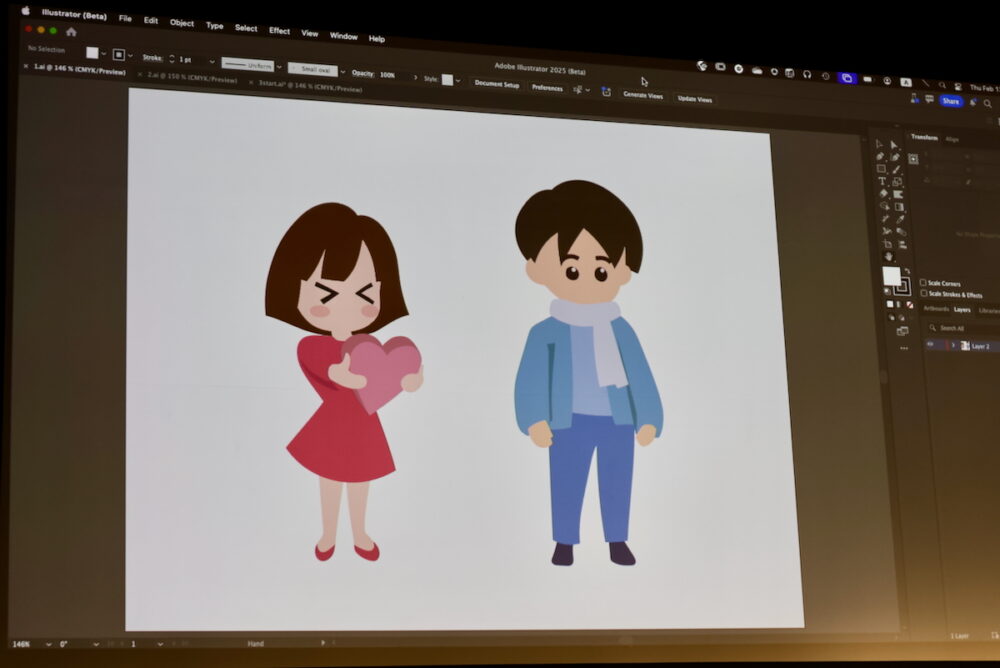Screen dimensions: 1000x668
Task: Select the Hand tool
Action: pos(888,257)
